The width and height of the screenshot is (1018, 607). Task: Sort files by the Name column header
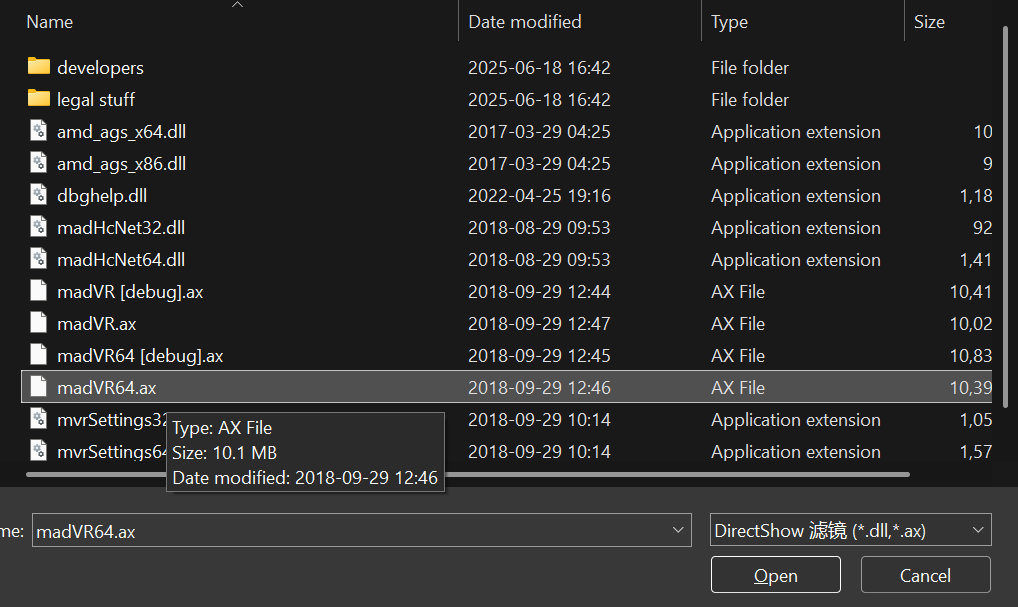(50, 22)
